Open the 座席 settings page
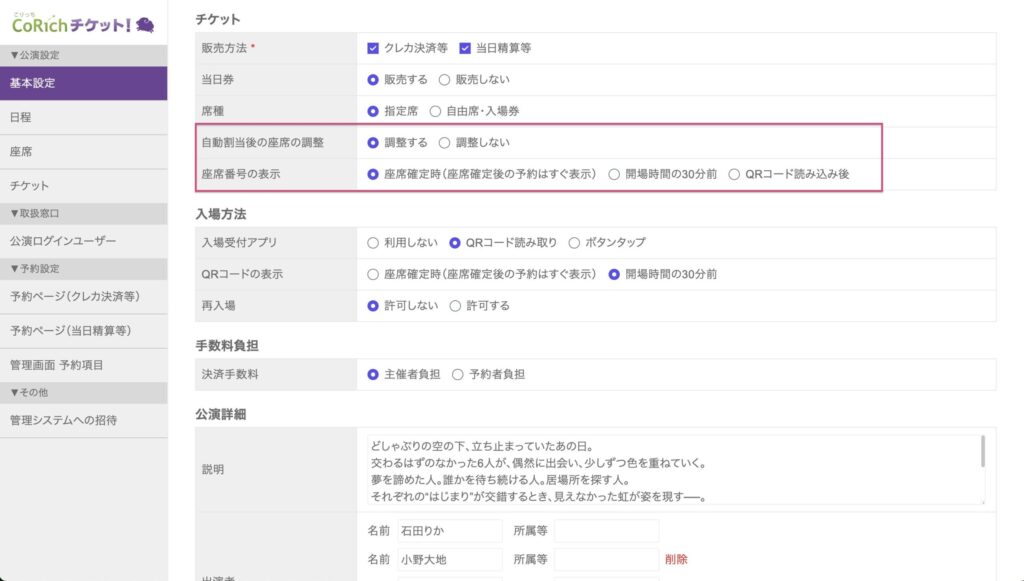This screenshot has height=581, width=1024. [x=21, y=152]
